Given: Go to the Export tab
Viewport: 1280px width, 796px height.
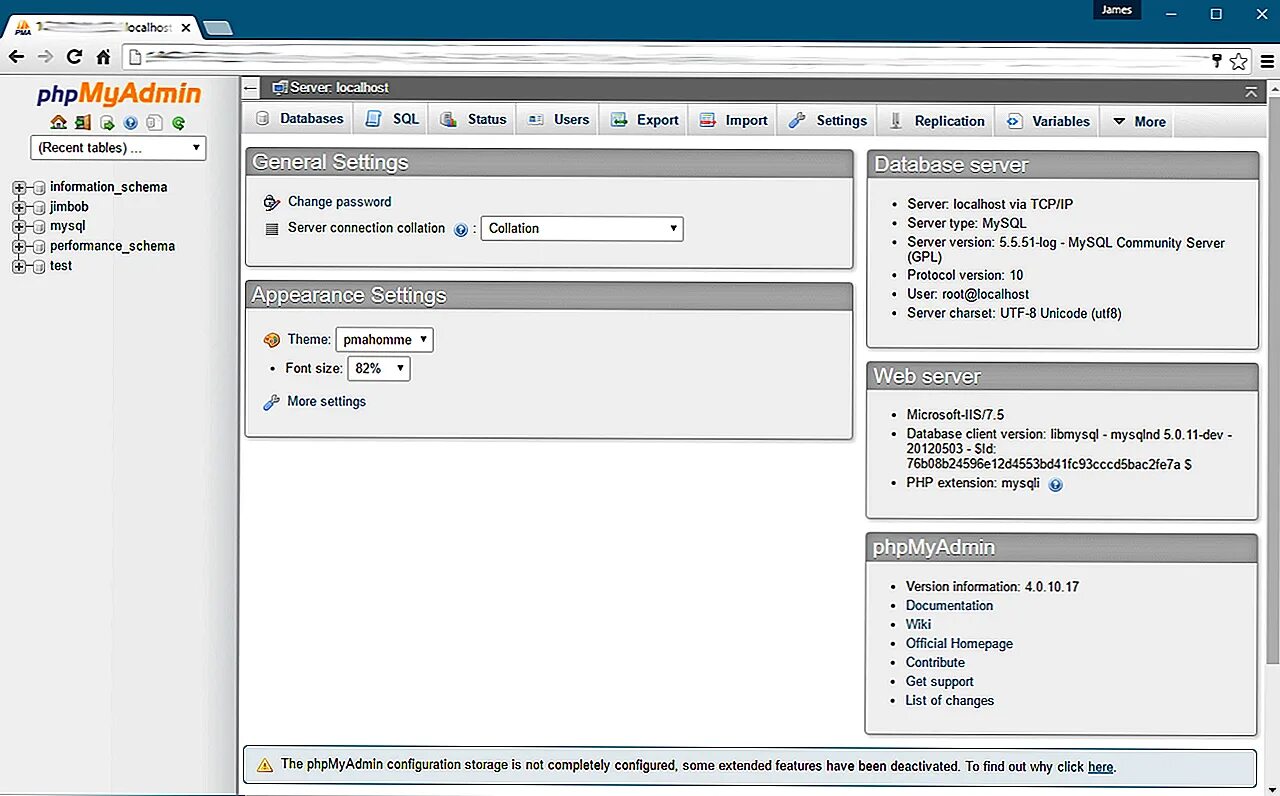Looking at the screenshot, I should (x=644, y=120).
